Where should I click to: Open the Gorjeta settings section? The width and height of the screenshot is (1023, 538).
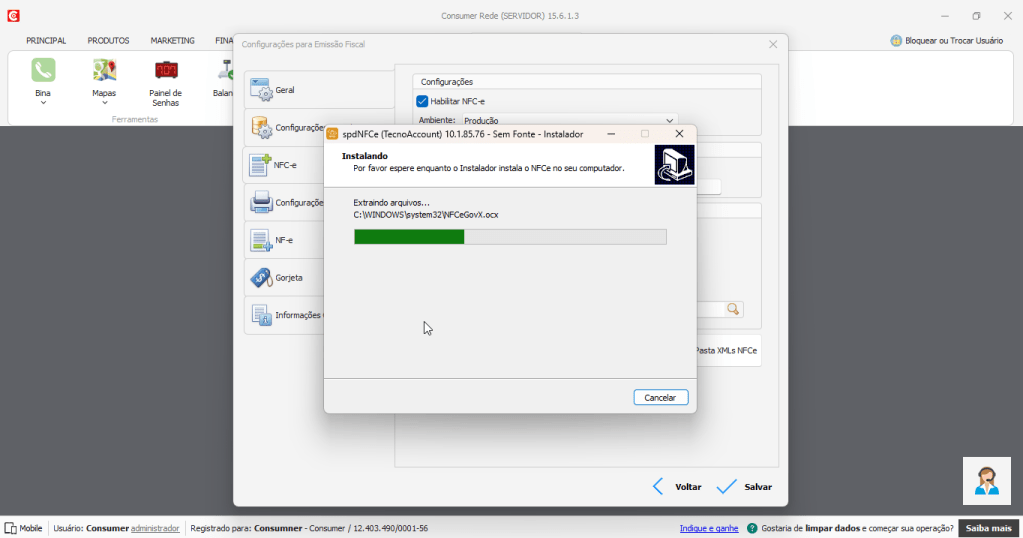[x=261, y=278]
